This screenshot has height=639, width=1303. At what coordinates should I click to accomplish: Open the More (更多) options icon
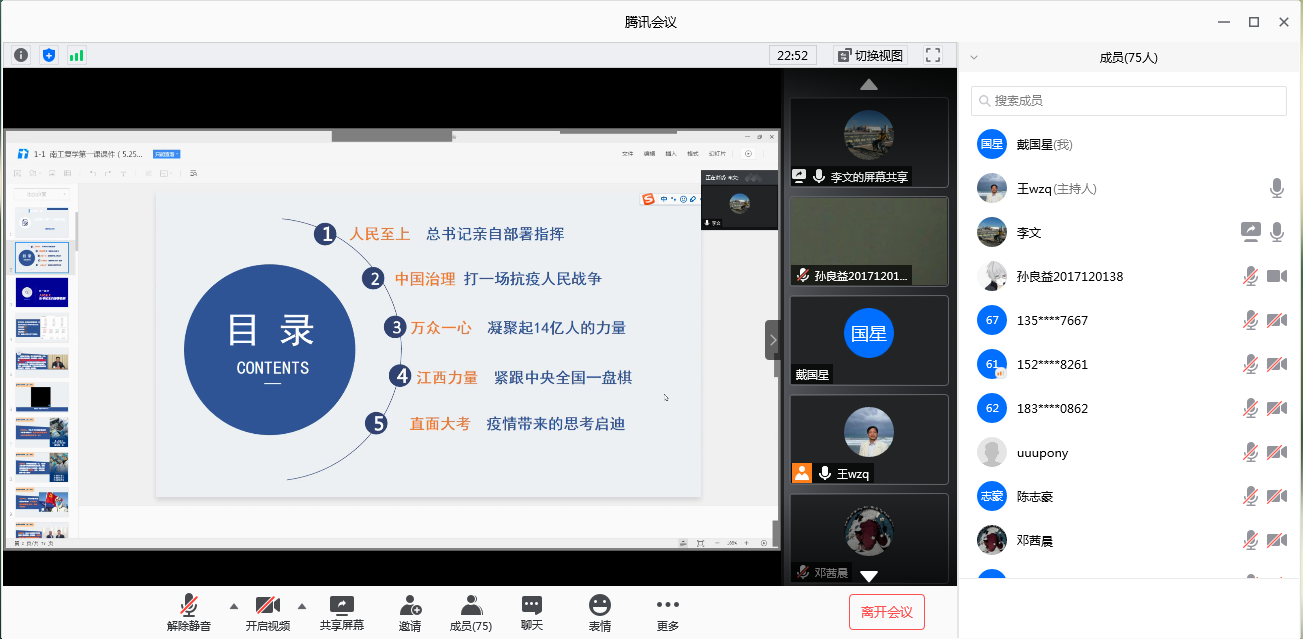667,612
